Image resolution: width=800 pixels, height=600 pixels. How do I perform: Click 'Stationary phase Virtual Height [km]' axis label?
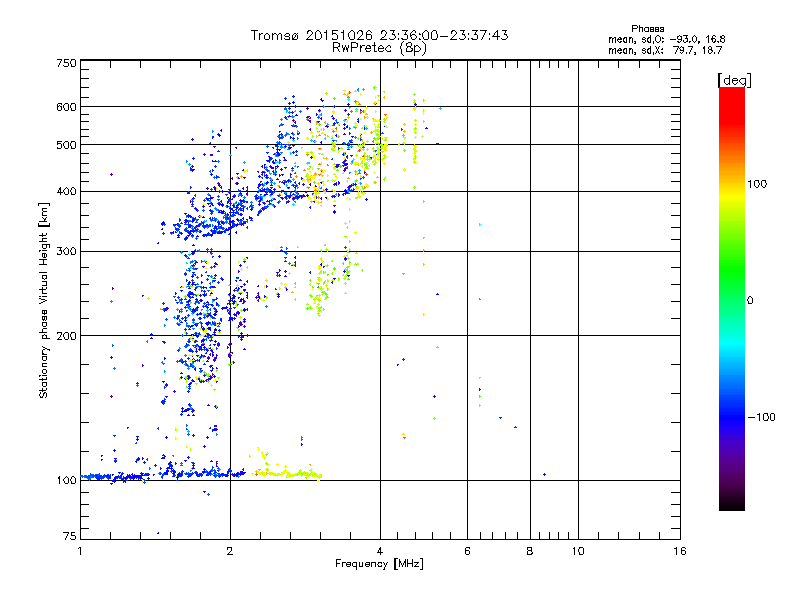[x=43, y=300]
